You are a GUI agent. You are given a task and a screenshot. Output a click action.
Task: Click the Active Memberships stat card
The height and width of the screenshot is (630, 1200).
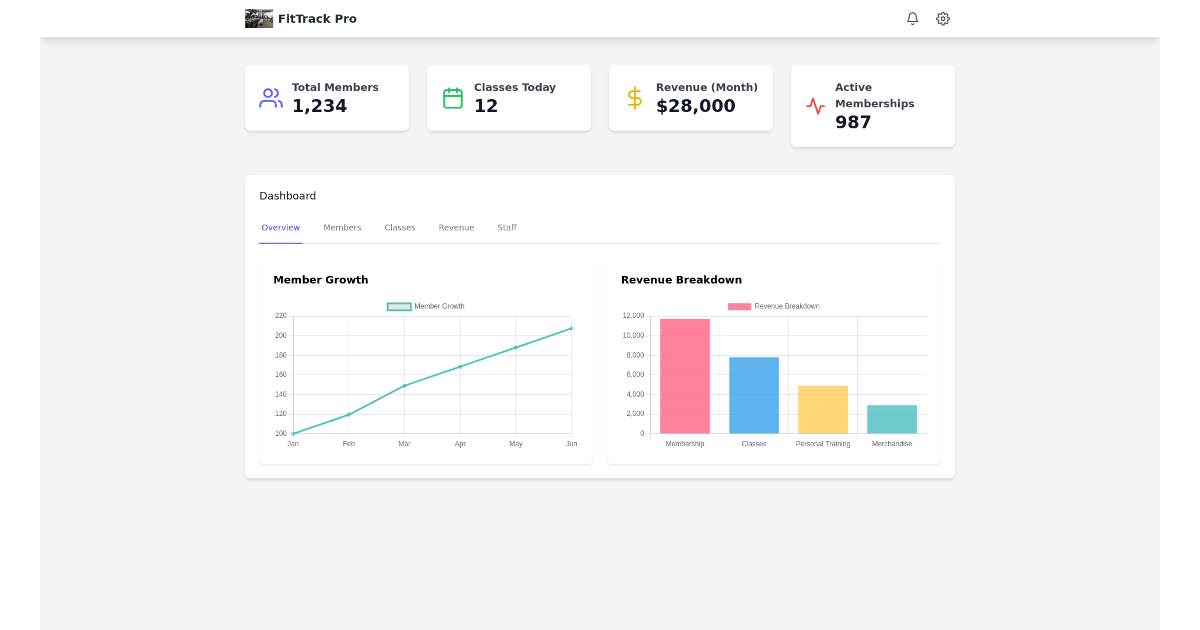(872, 105)
